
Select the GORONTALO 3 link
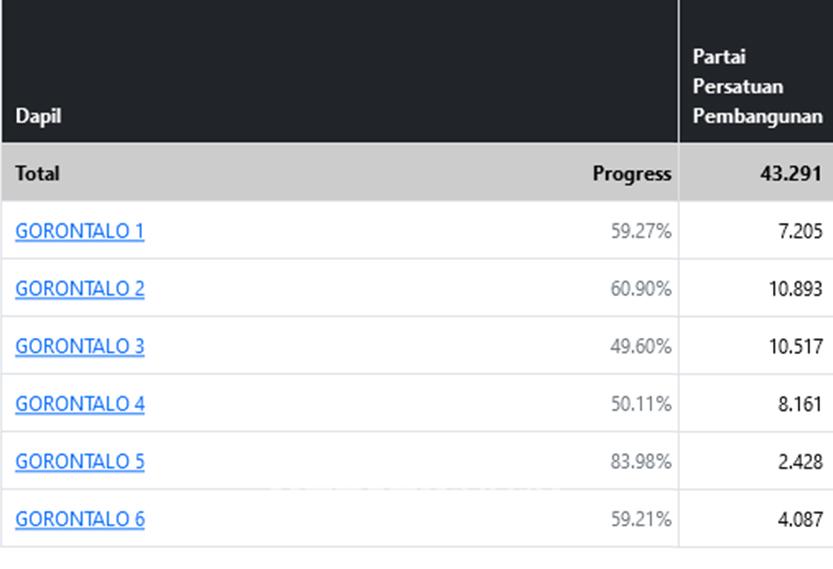pos(80,346)
